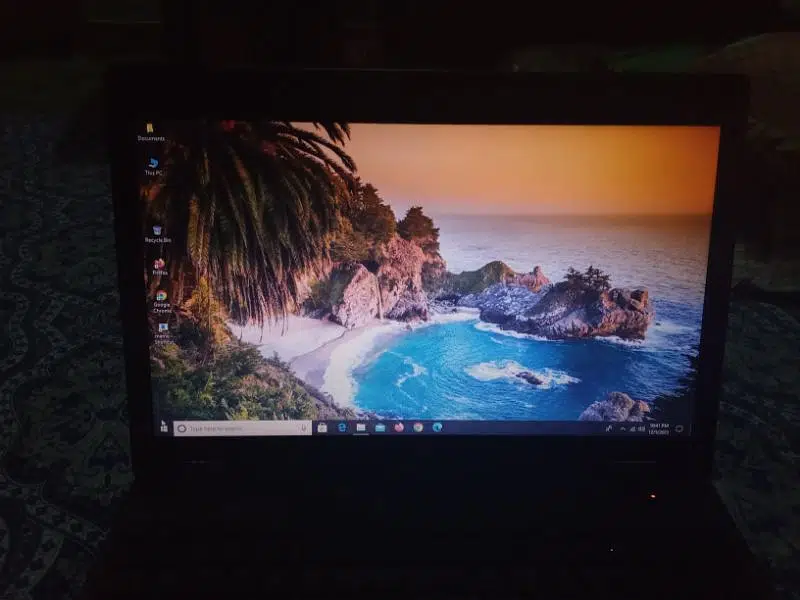This screenshot has width=800, height=600.
Task: Switch to the active underlined taskbar app
Action: tap(361, 428)
